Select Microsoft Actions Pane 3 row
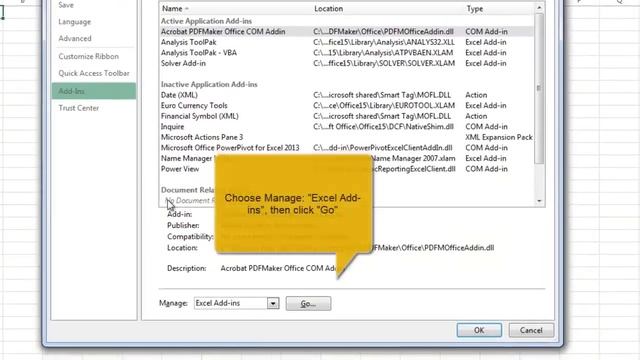640x360 pixels. pyautogui.click(x=346, y=137)
